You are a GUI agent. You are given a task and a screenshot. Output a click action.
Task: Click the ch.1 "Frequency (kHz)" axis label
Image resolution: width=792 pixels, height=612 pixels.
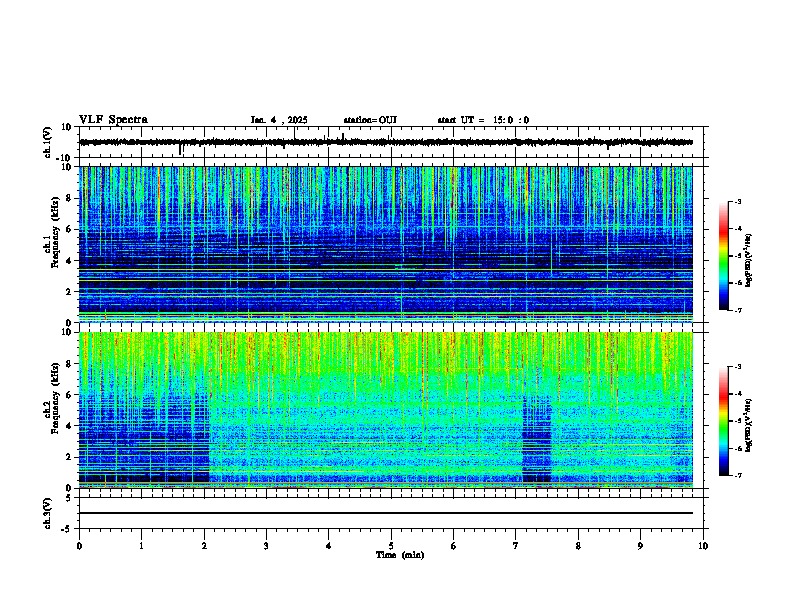[x=56, y=232]
